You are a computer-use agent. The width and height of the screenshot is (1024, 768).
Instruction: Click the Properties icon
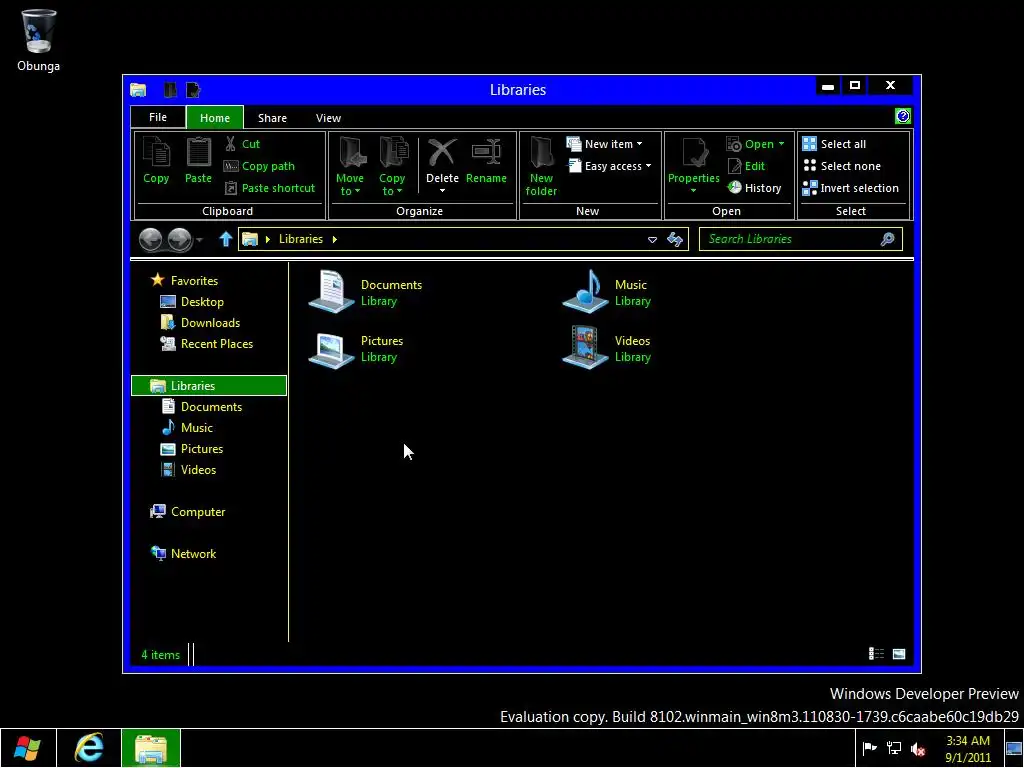point(694,154)
